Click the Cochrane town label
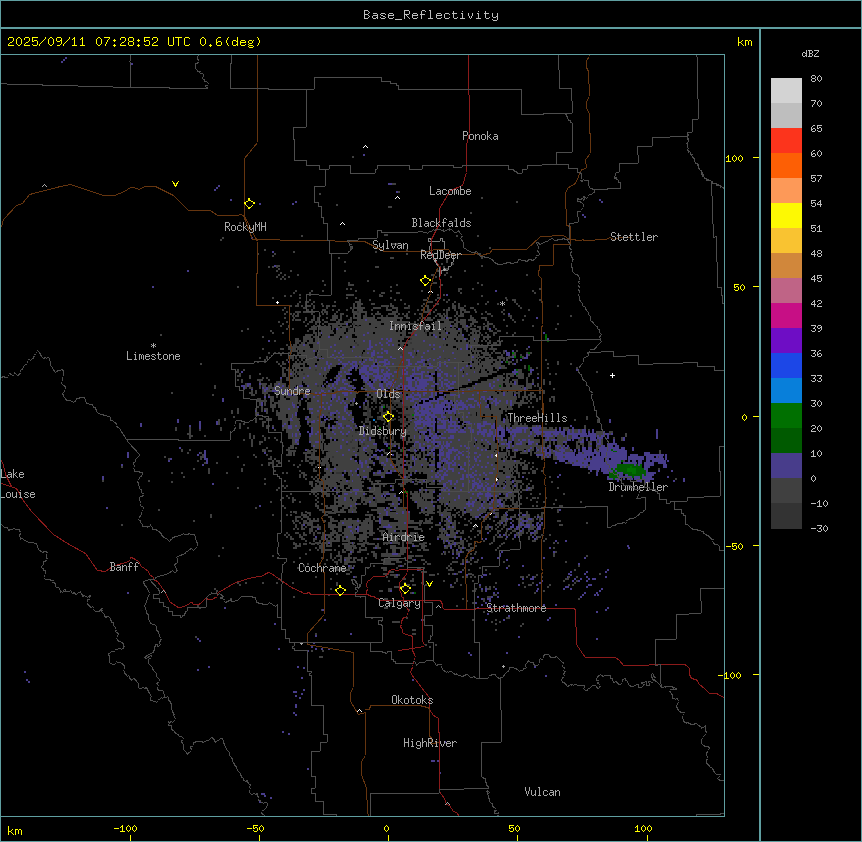Viewport: 862px width, 842px height. click(x=322, y=568)
